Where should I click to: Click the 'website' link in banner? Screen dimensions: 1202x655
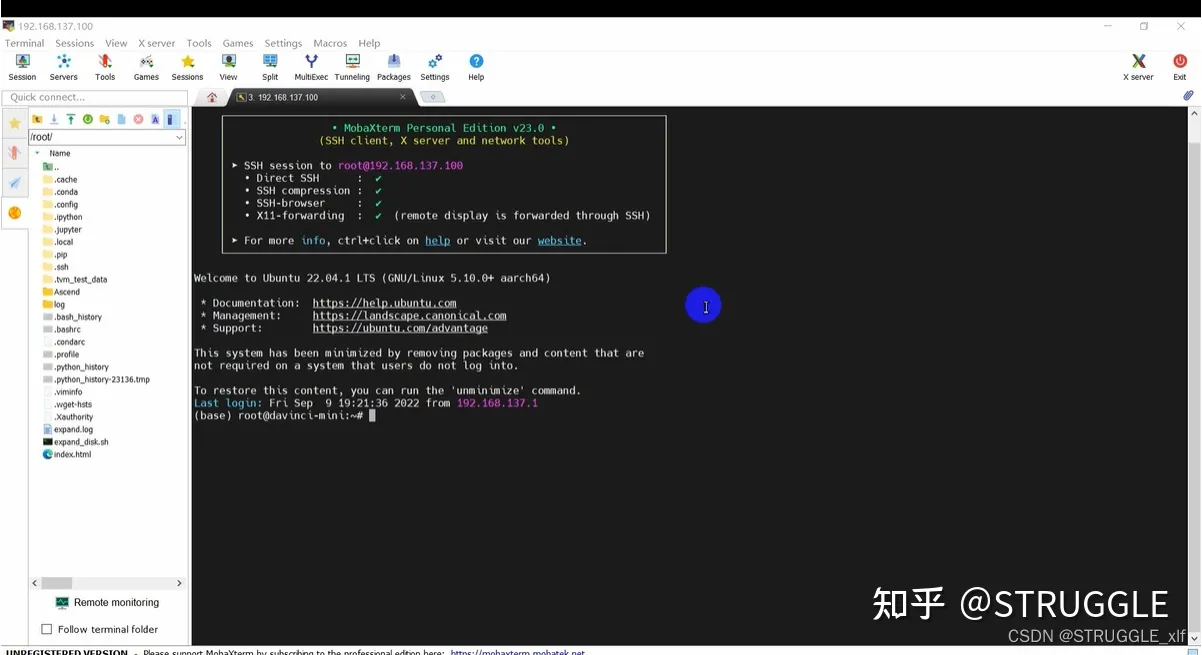tap(559, 240)
